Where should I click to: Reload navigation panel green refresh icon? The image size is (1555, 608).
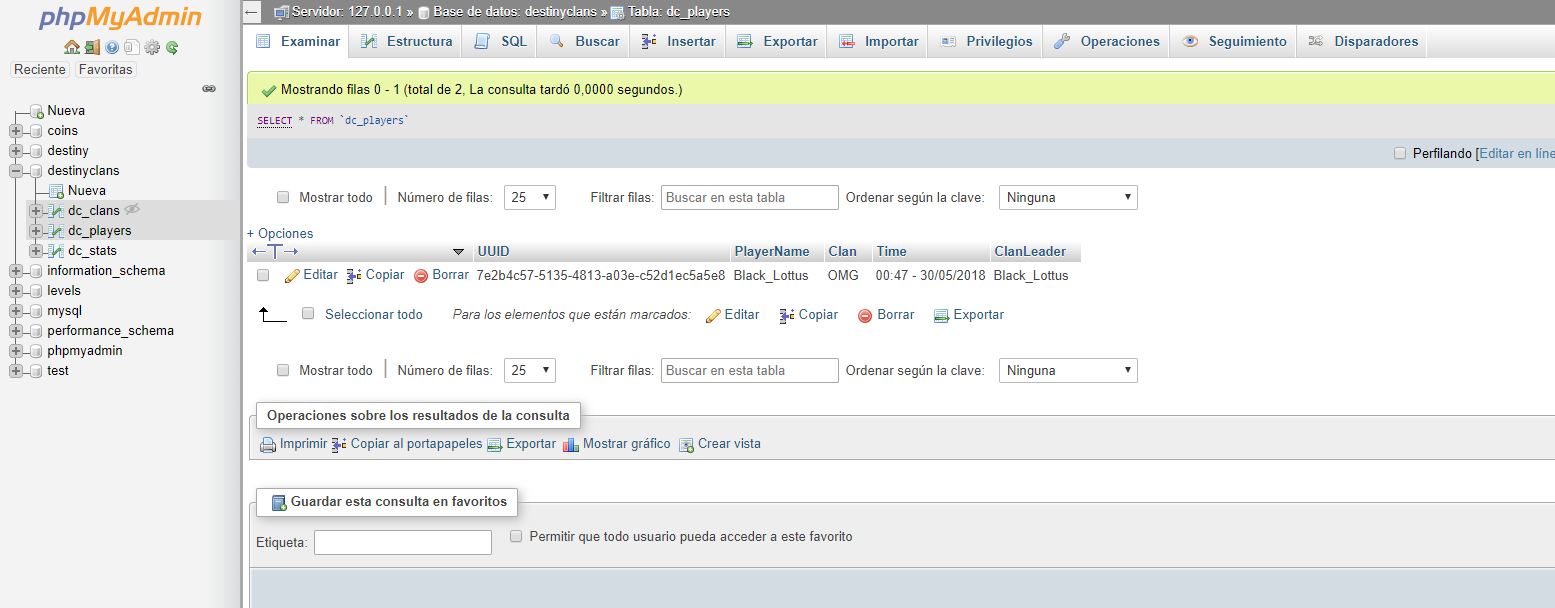tap(172, 47)
